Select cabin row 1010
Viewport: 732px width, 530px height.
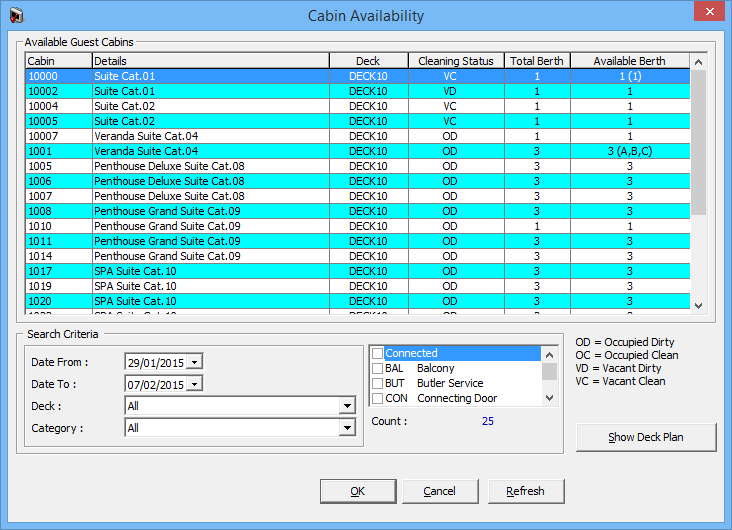coord(358,226)
